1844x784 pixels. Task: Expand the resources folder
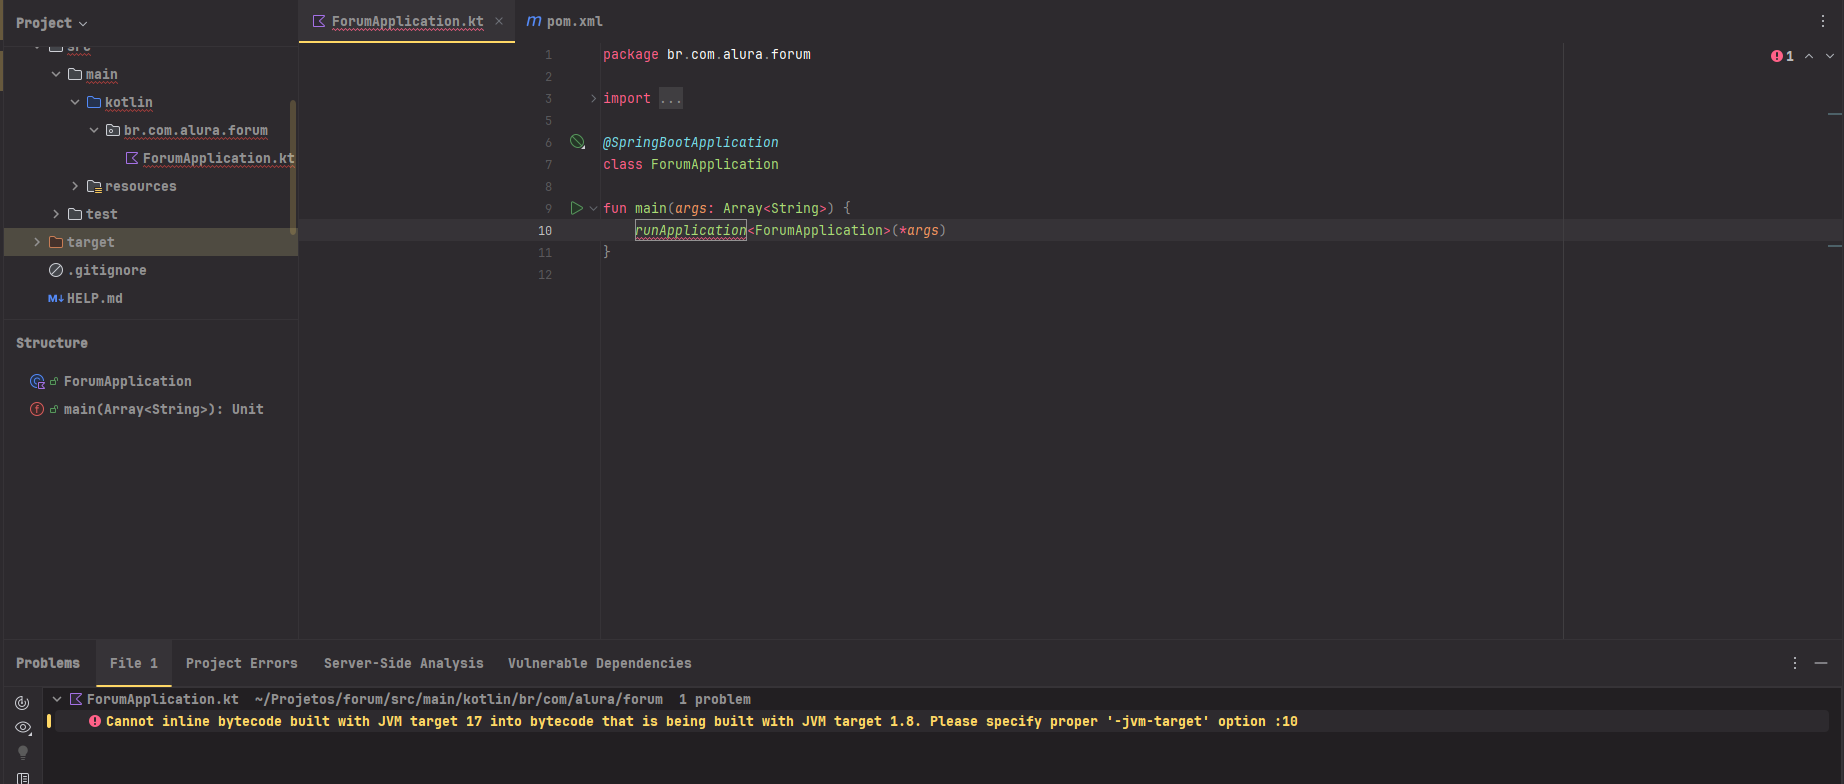coord(75,186)
